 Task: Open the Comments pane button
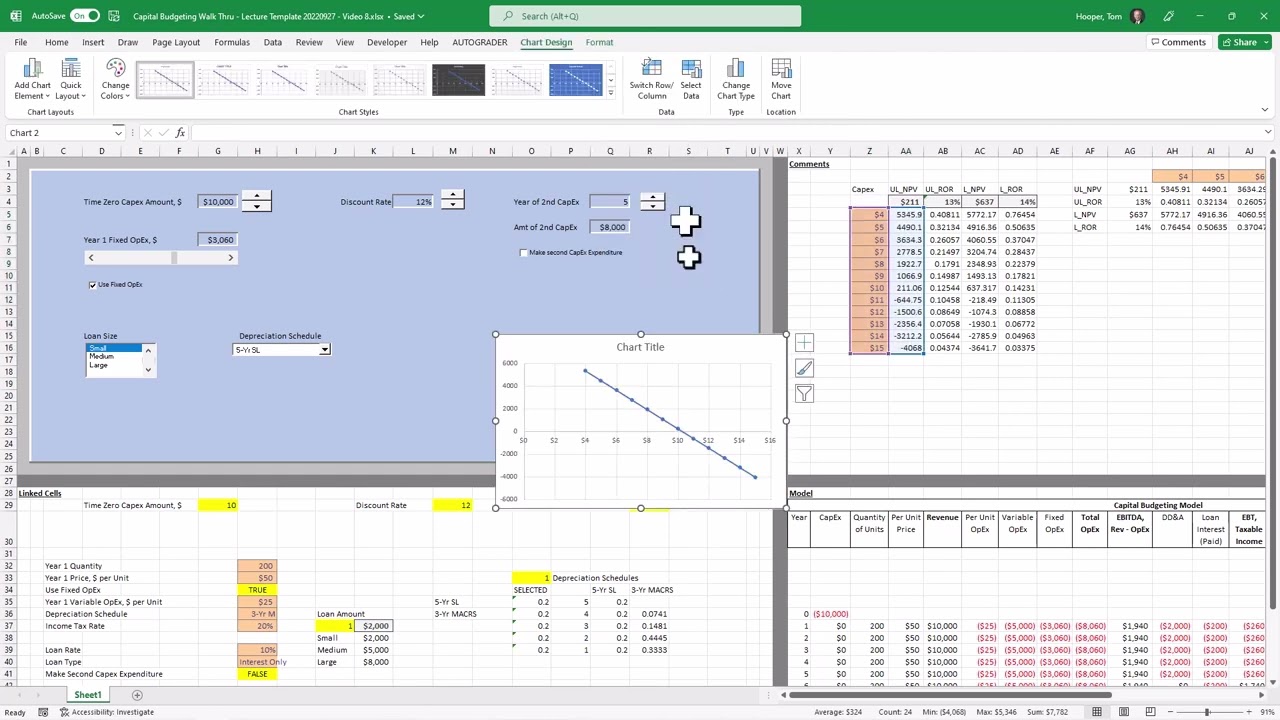[x=1178, y=42]
